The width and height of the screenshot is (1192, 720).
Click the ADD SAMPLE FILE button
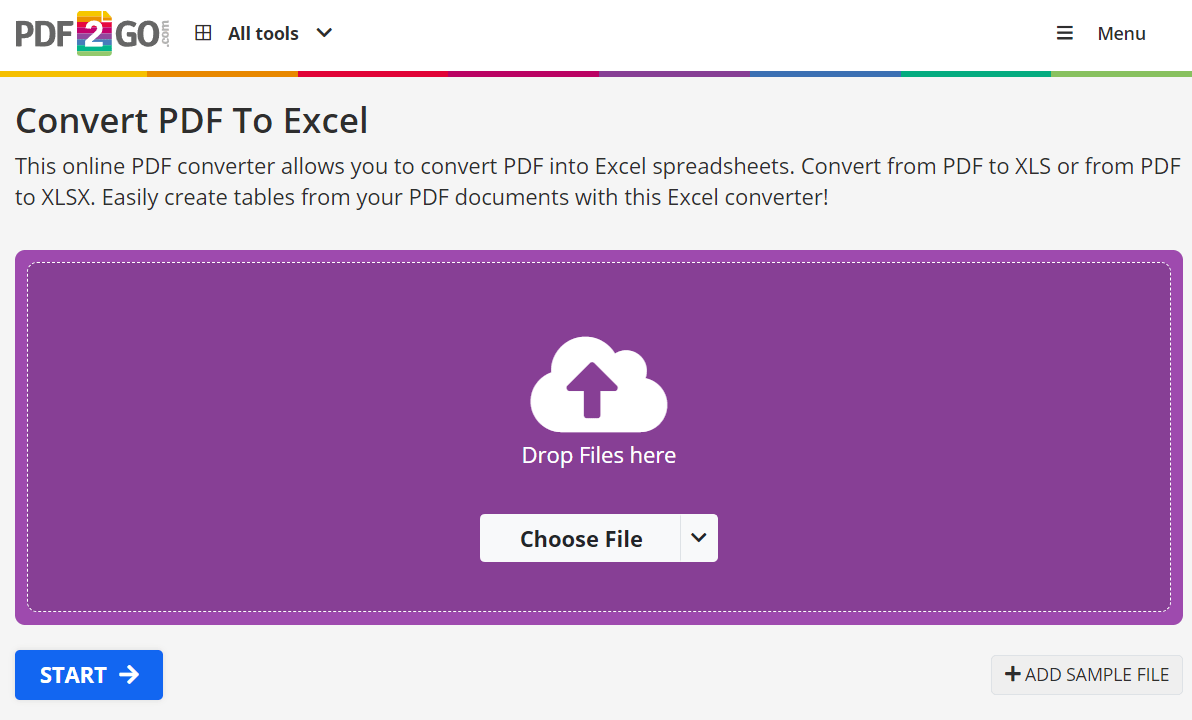pos(1087,674)
